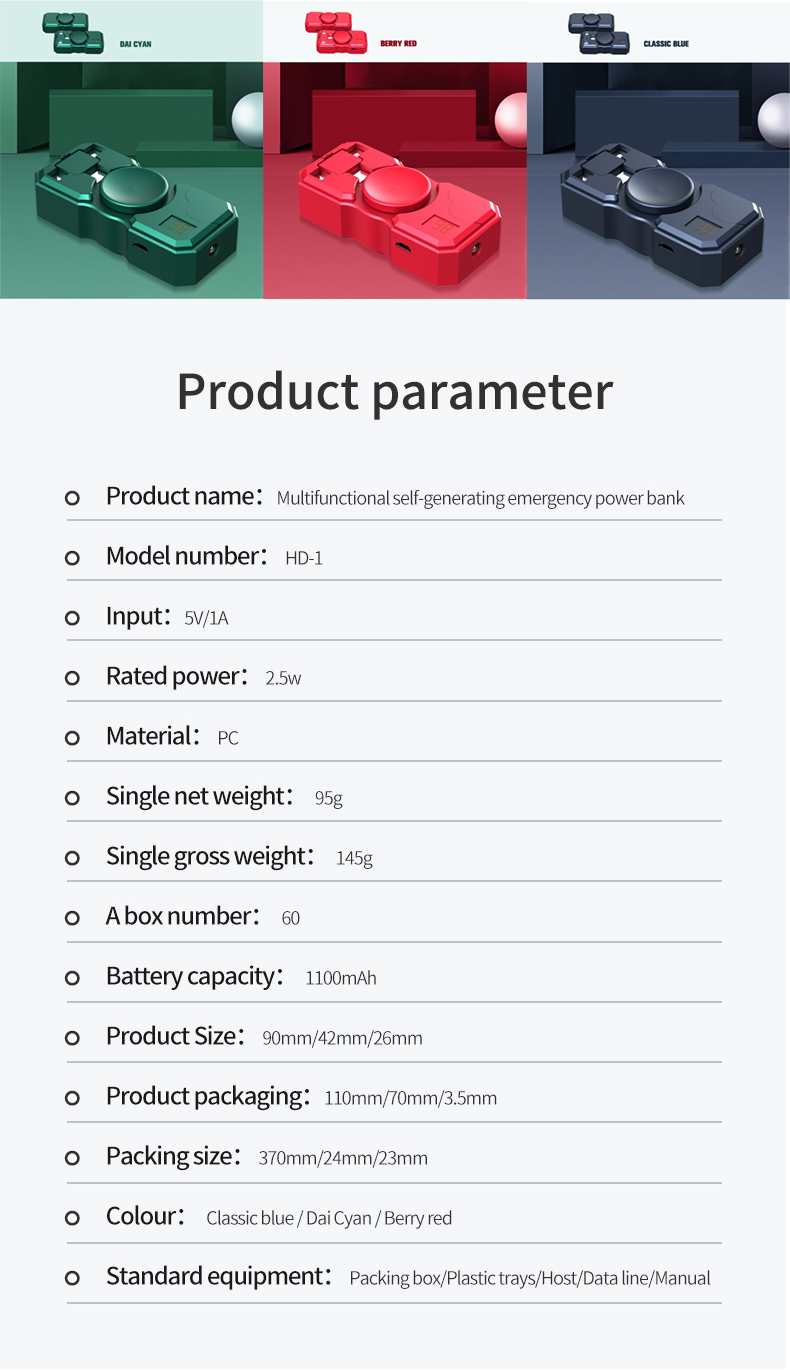Click the Dai Cyan small product icon

click(73, 33)
